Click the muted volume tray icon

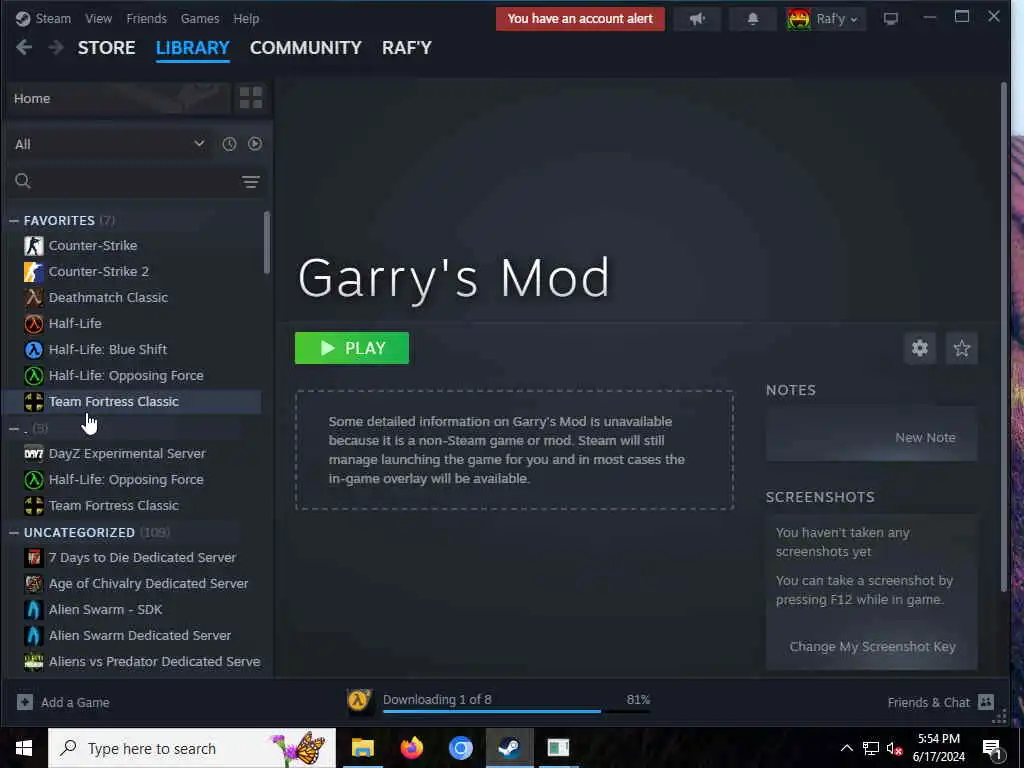[894, 748]
